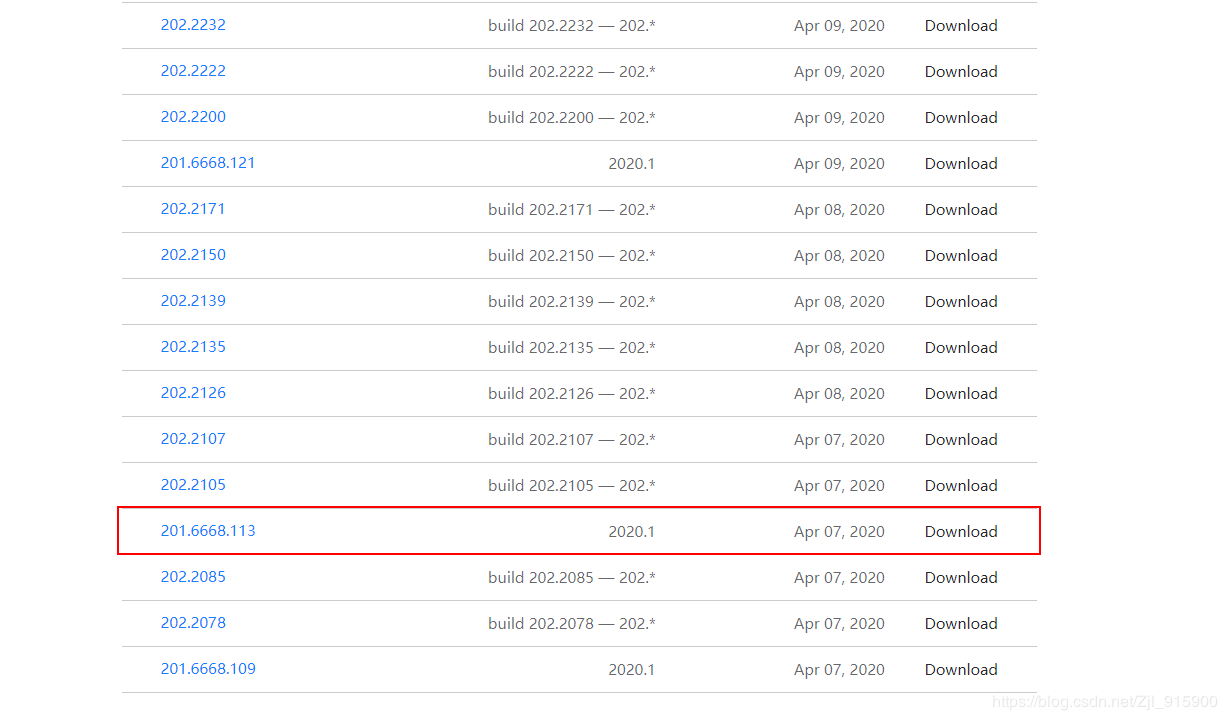Download build 202.2078
The image size is (1227, 720).
click(x=960, y=624)
